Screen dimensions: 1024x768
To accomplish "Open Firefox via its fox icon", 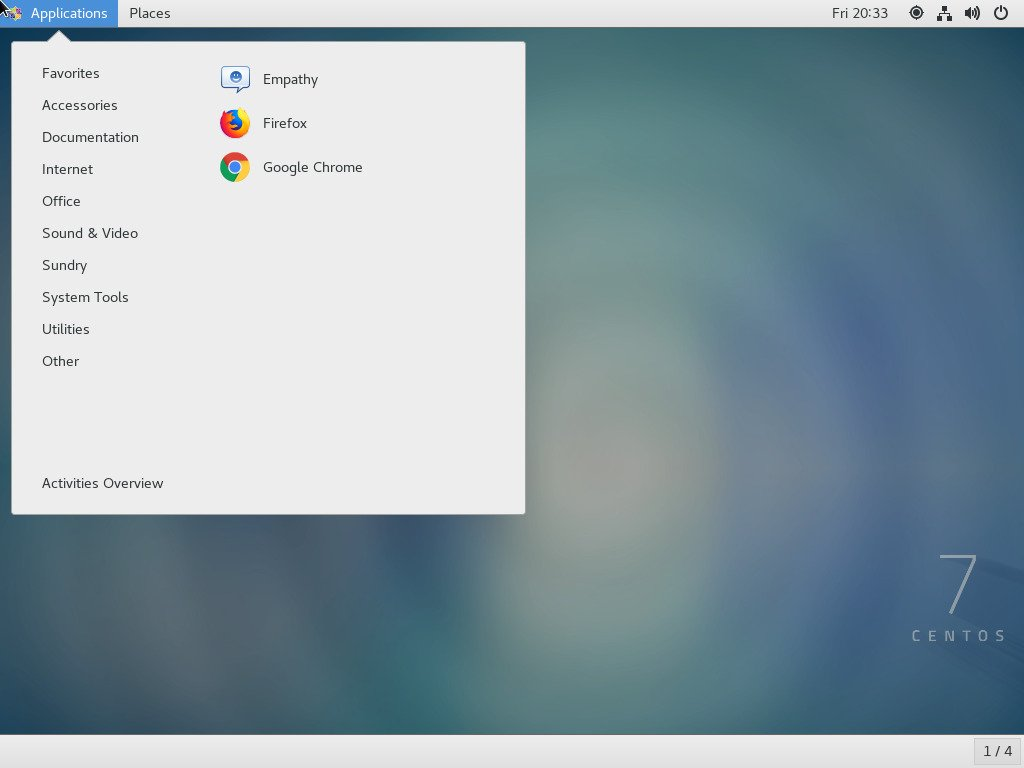I will point(235,123).
